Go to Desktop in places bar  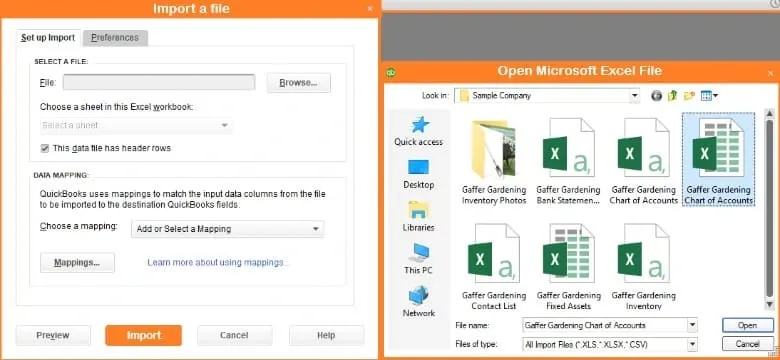pos(418,174)
